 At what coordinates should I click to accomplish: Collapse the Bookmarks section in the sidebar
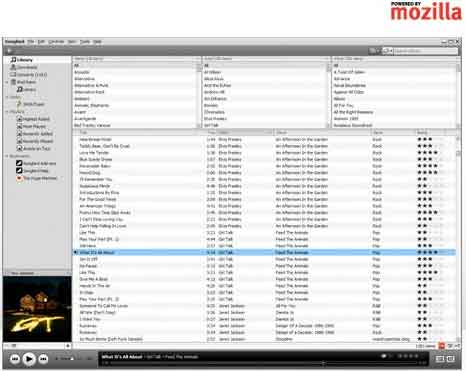point(7,156)
